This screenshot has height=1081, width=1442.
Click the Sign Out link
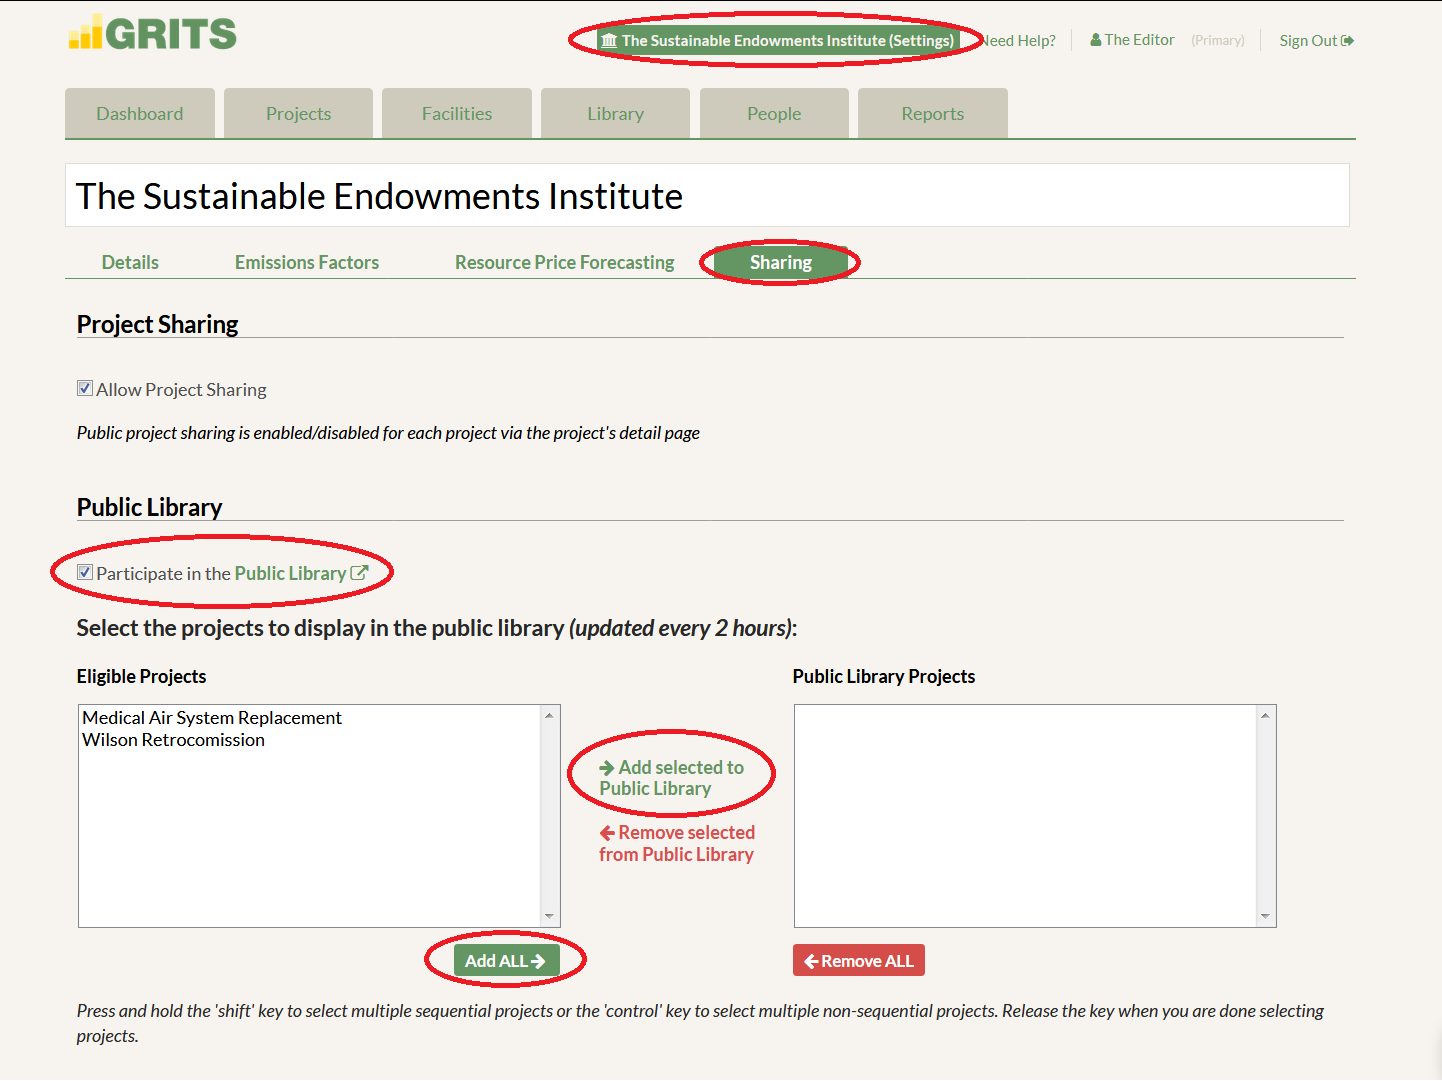(x=1316, y=41)
